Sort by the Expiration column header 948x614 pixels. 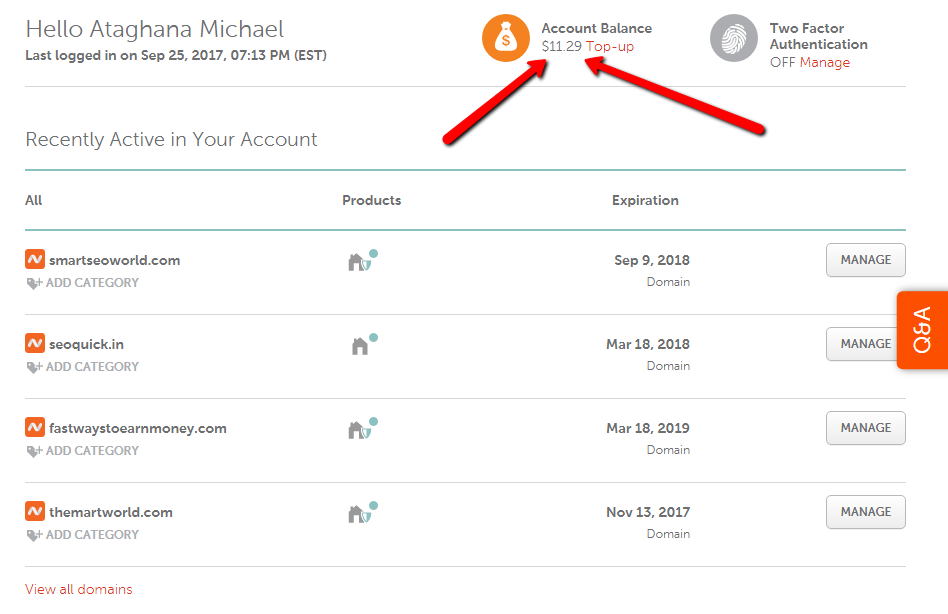click(x=645, y=200)
